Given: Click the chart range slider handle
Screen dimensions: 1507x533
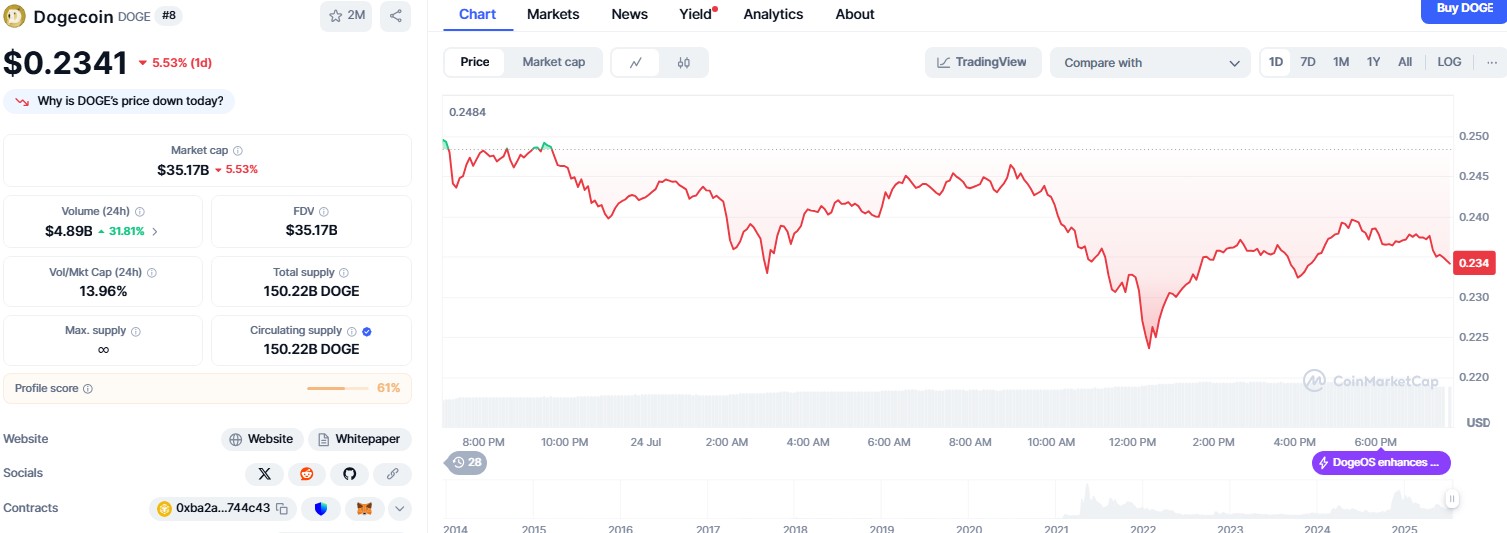Looking at the screenshot, I should pyautogui.click(x=1451, y=498).
